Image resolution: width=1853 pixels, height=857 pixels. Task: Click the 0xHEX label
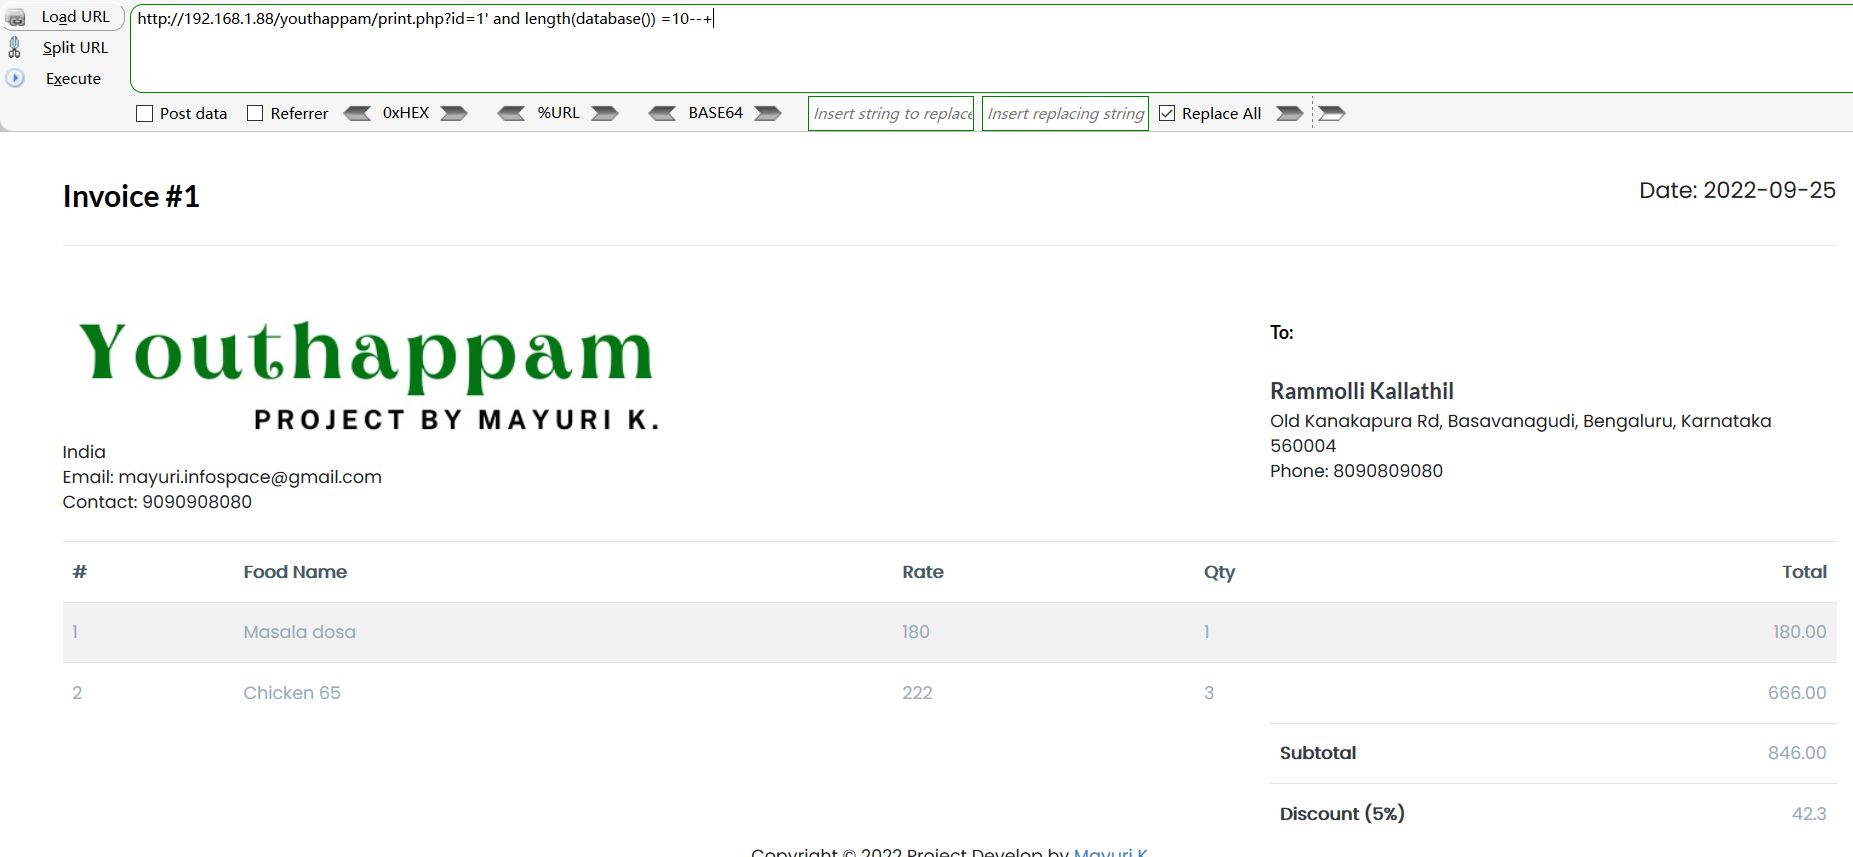pyautogui.click(x=406, y=113)
